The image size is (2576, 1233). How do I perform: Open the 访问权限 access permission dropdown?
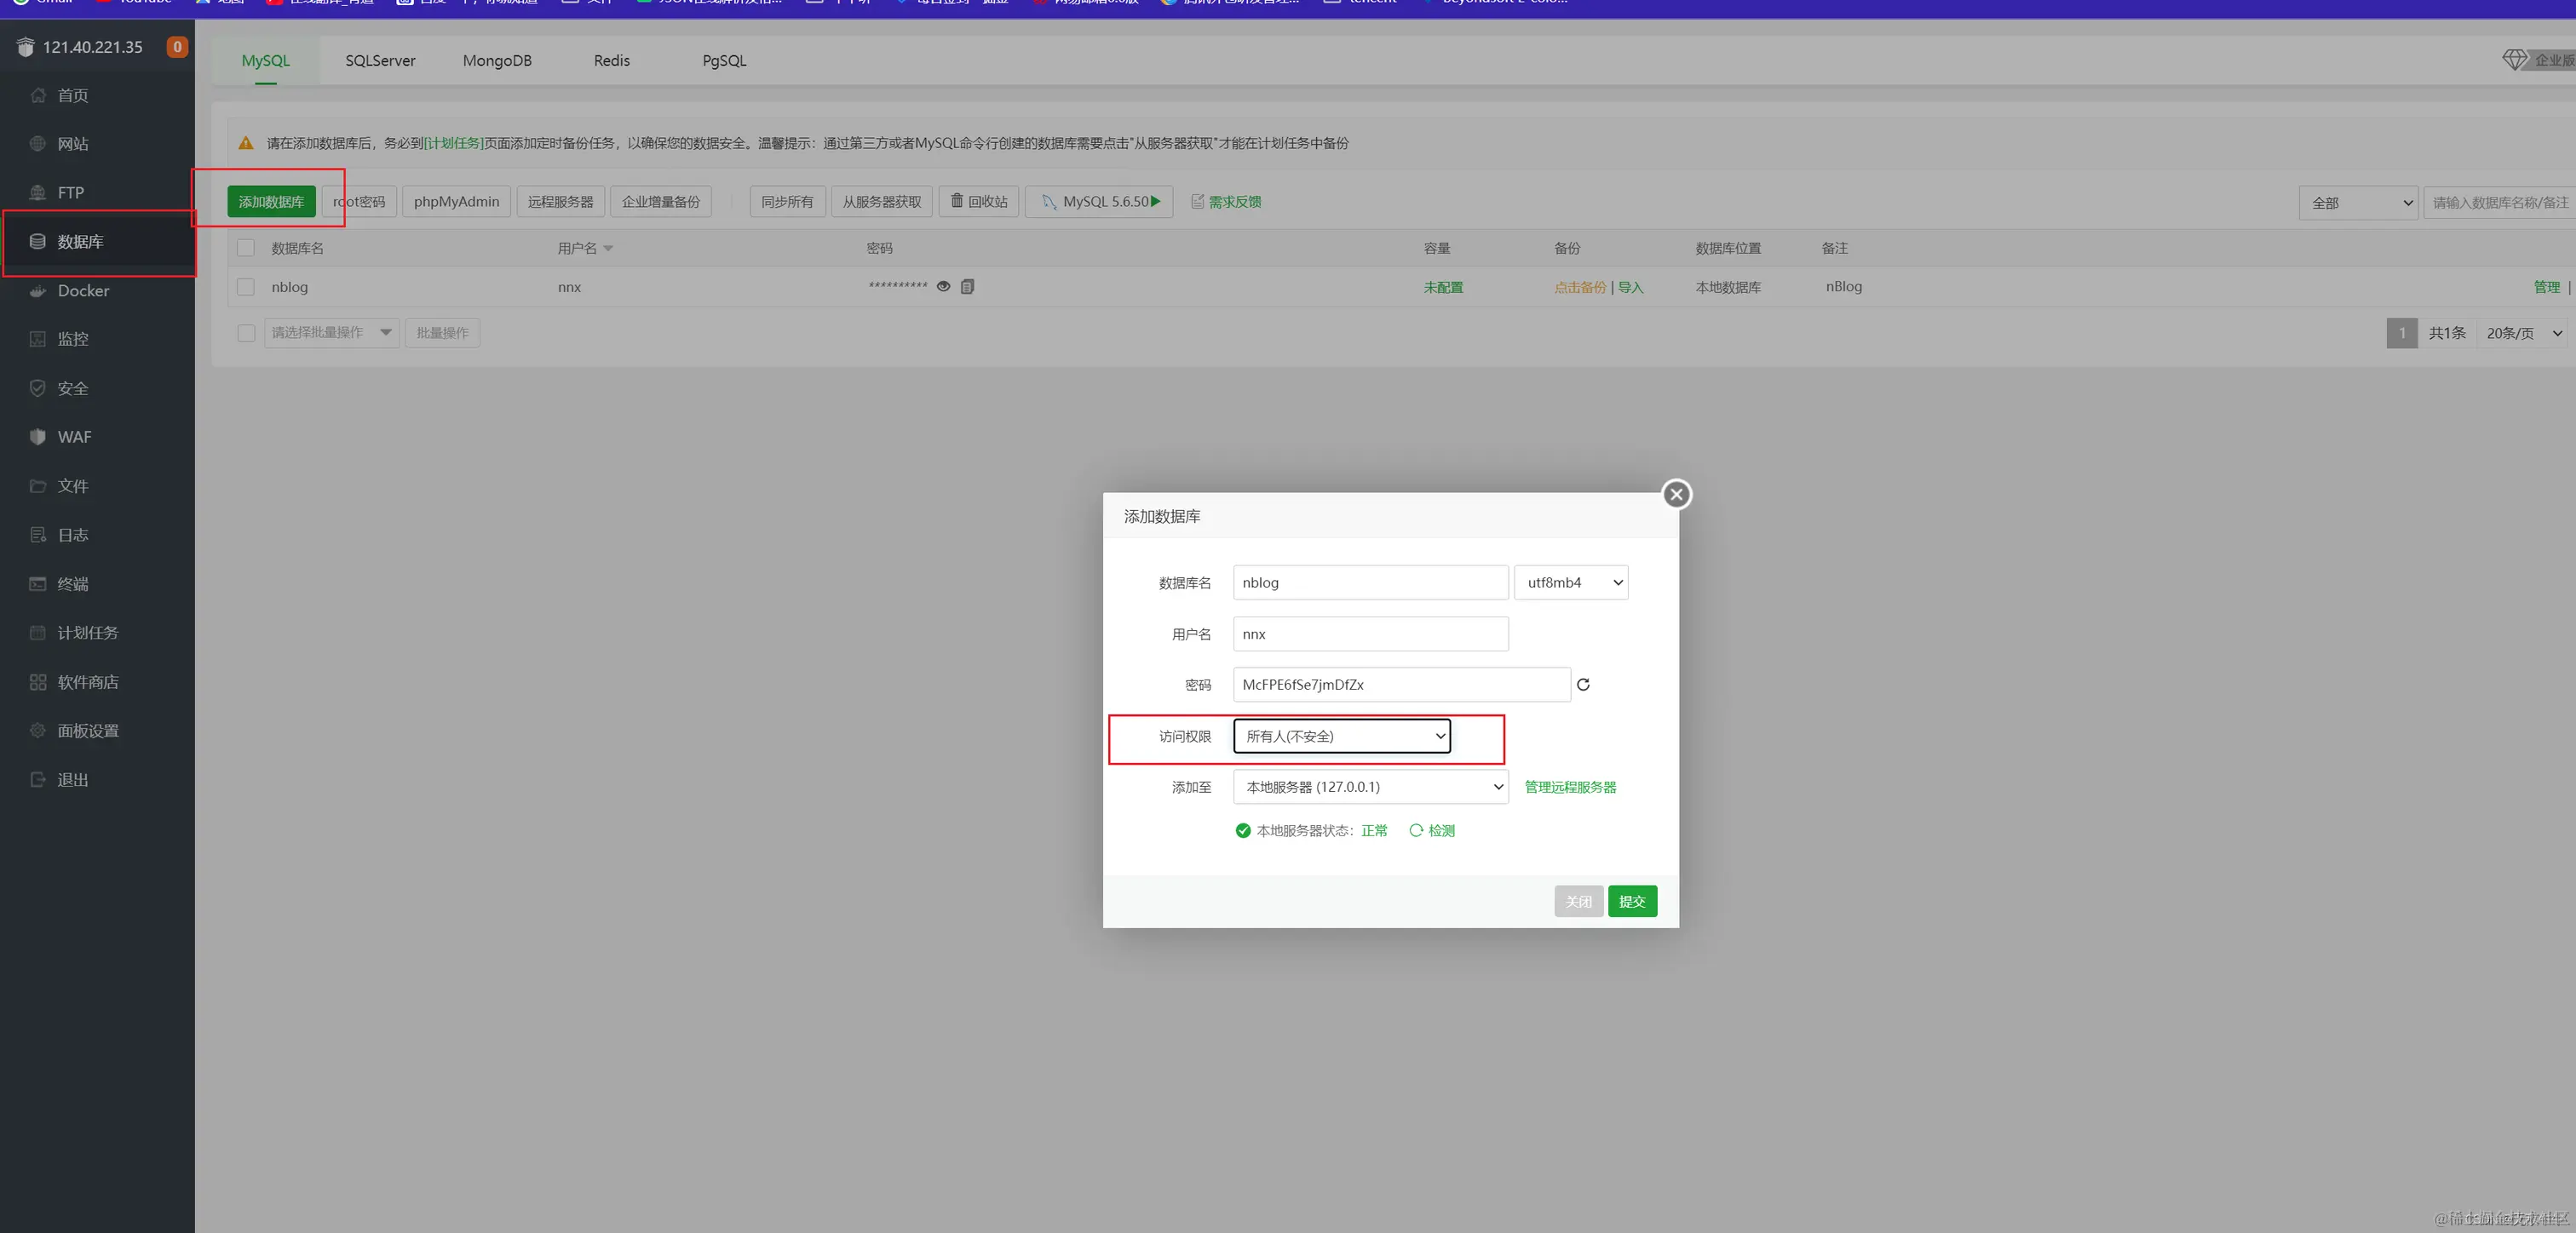tap(1341, 736)
